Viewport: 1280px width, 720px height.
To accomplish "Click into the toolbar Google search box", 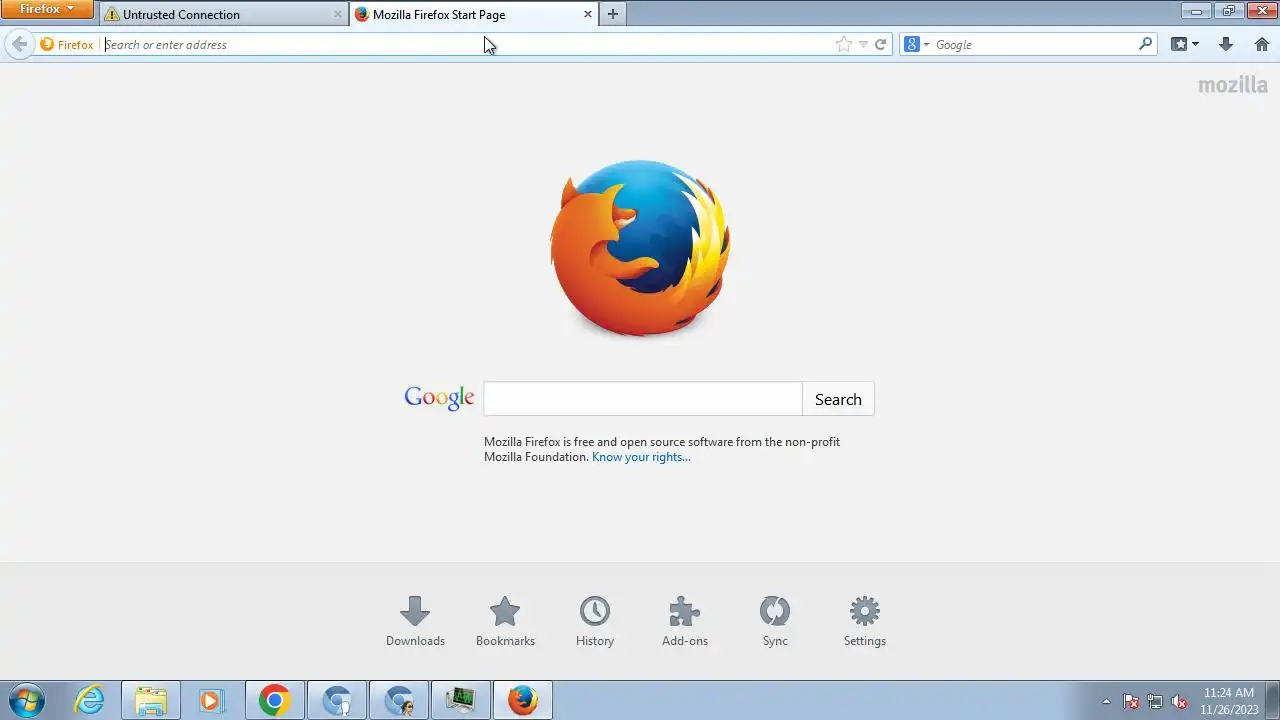I will (x=1035, y=44).
